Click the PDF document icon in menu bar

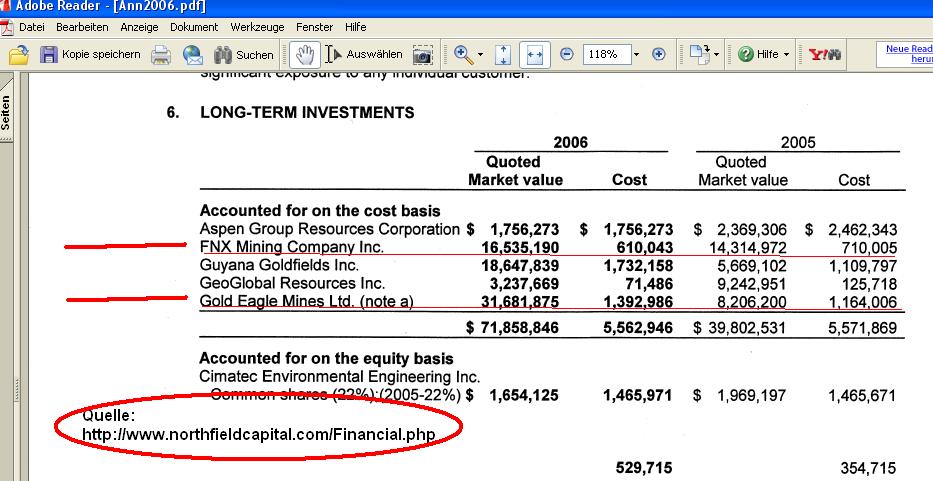click(7, 27)
